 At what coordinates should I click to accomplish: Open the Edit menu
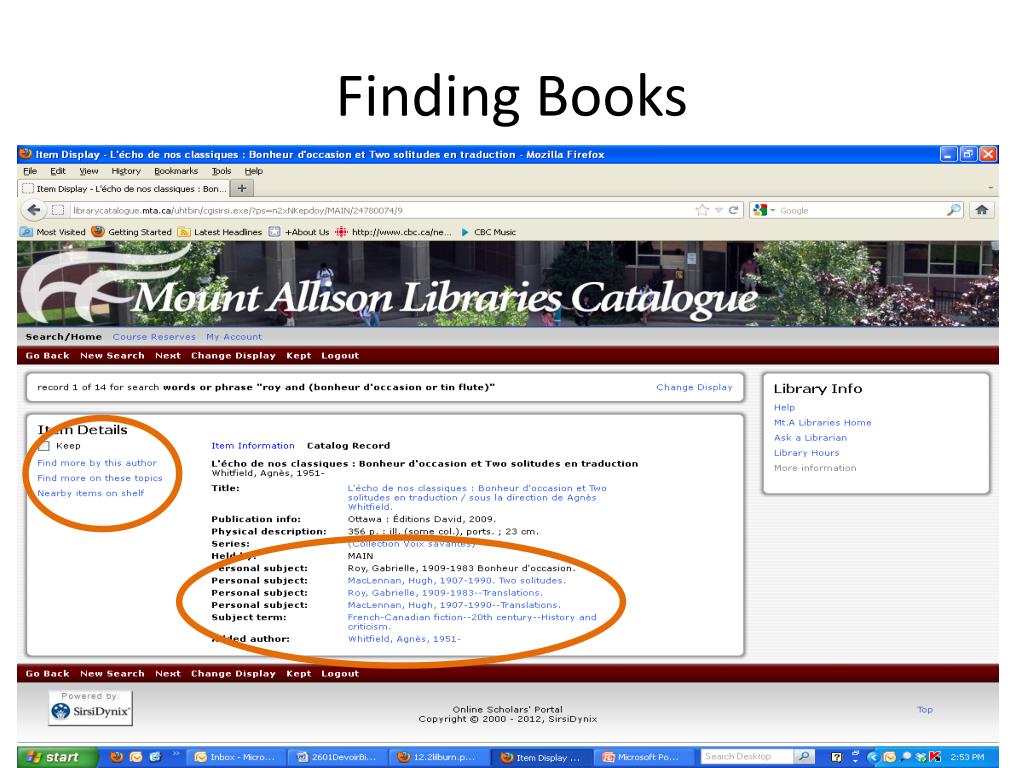coord(58,171)
